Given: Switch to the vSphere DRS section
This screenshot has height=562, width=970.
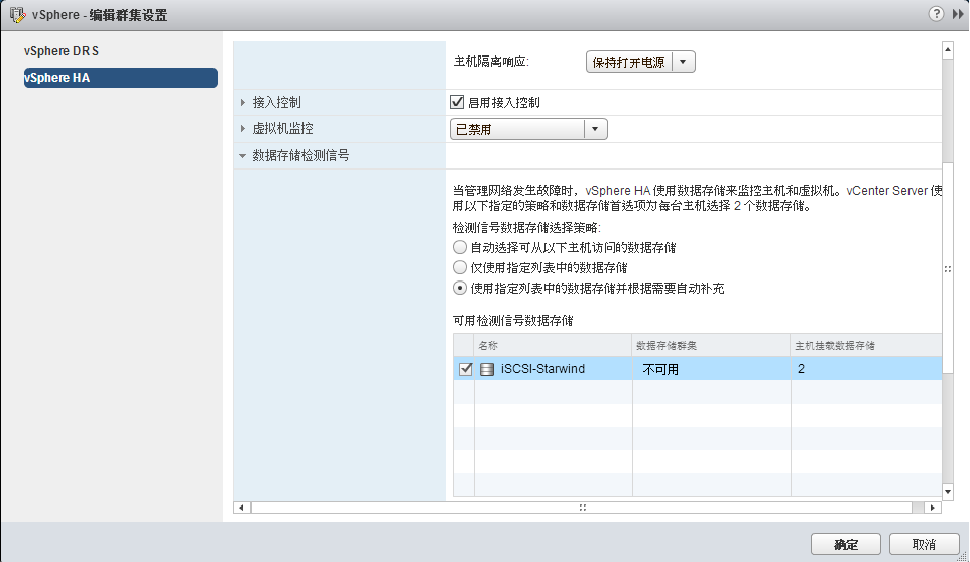Looking at the screenshot, I should point(61,51).
